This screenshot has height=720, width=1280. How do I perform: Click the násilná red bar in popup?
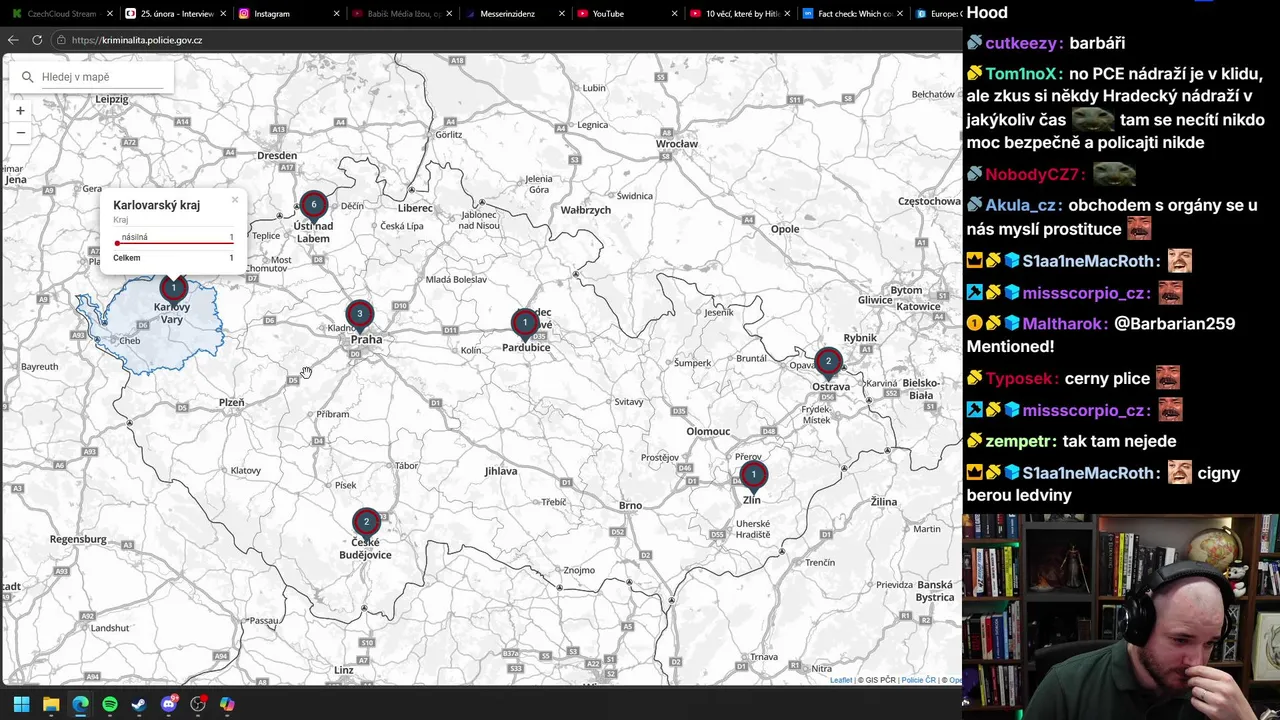click(175, 243)
